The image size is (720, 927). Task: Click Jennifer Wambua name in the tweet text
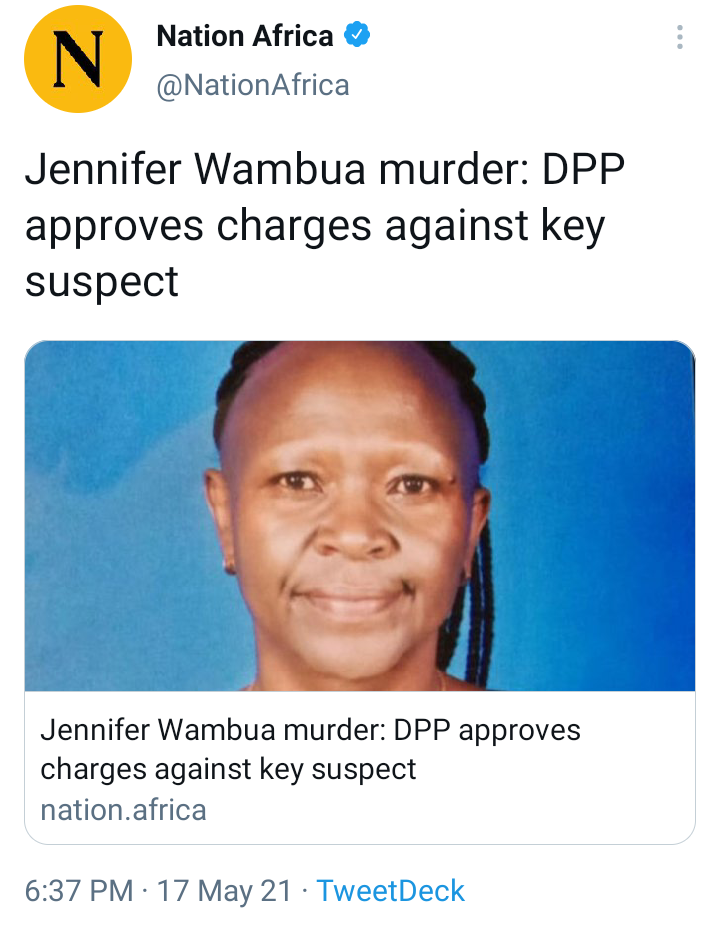point(196,169)
